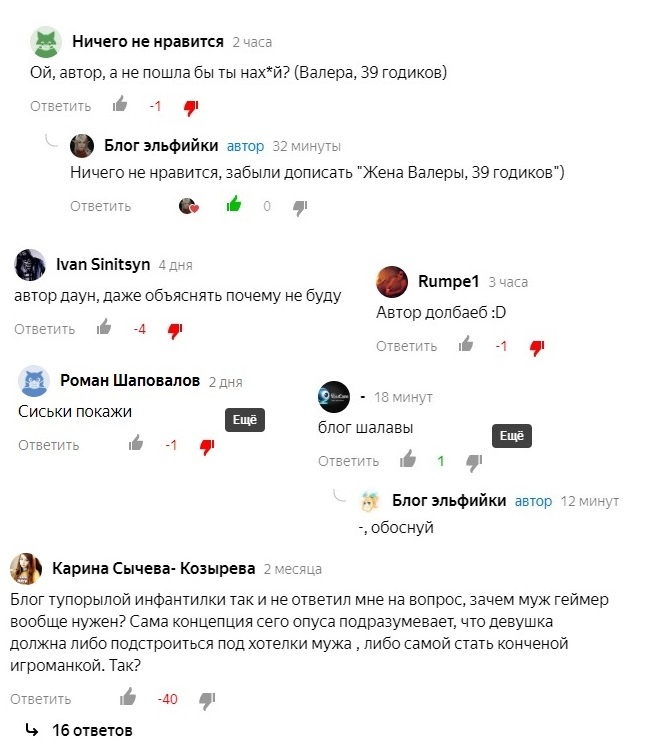Screen dimensions: 649x755
Task: Toggle dislike on Rumpe1 comment
Action: pos(537,348)
